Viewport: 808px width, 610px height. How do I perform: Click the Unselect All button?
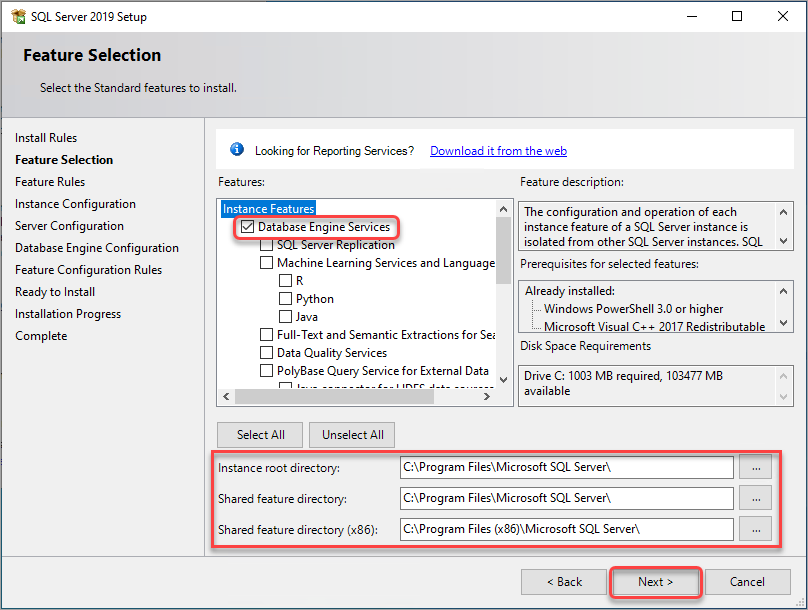pos(352,435)
